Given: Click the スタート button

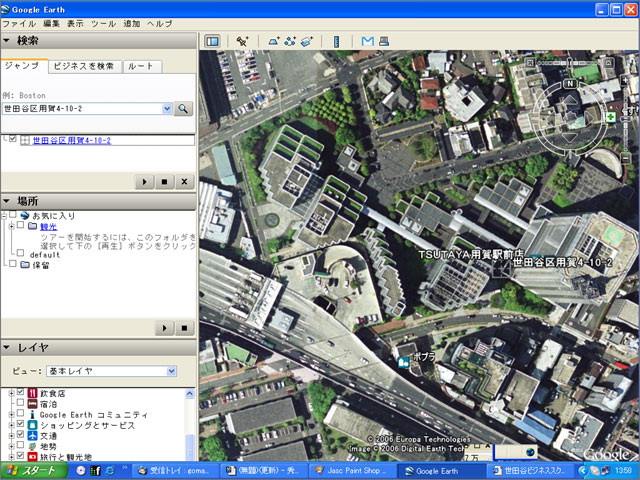Looking at the screenshot, I should tap(34, 471).
